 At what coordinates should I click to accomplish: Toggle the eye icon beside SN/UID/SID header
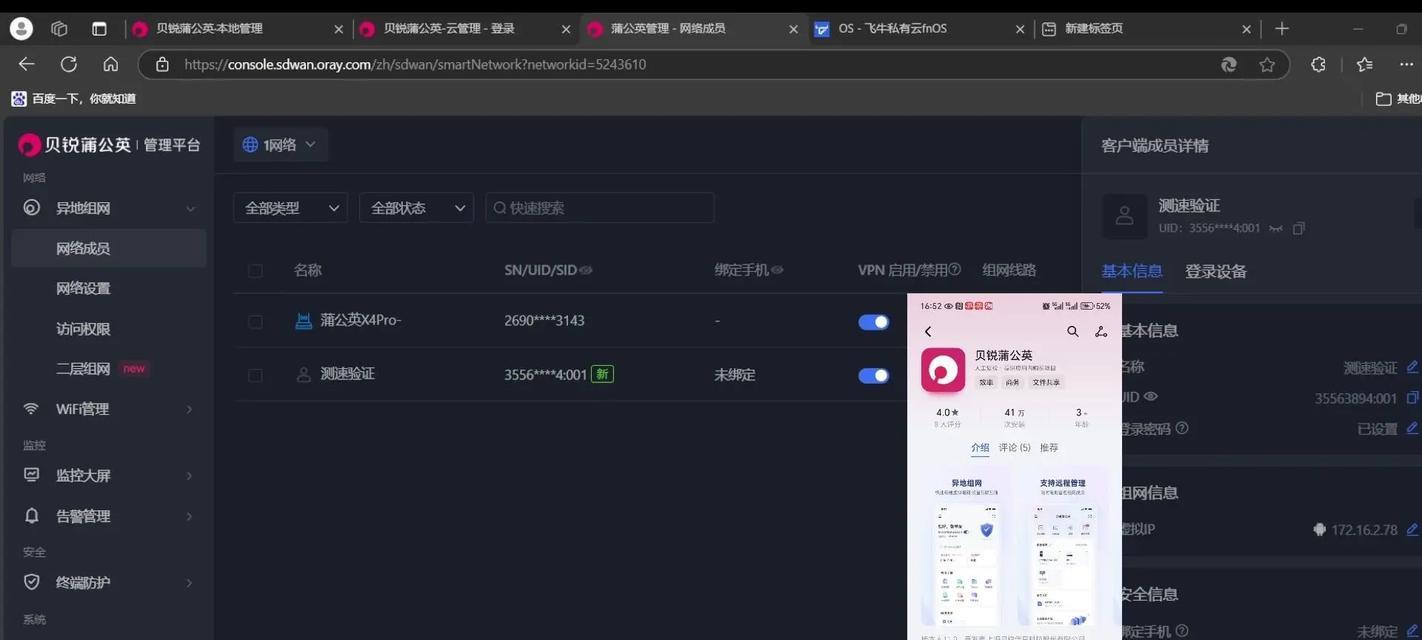pyautogui.click(x=586, y=270)
